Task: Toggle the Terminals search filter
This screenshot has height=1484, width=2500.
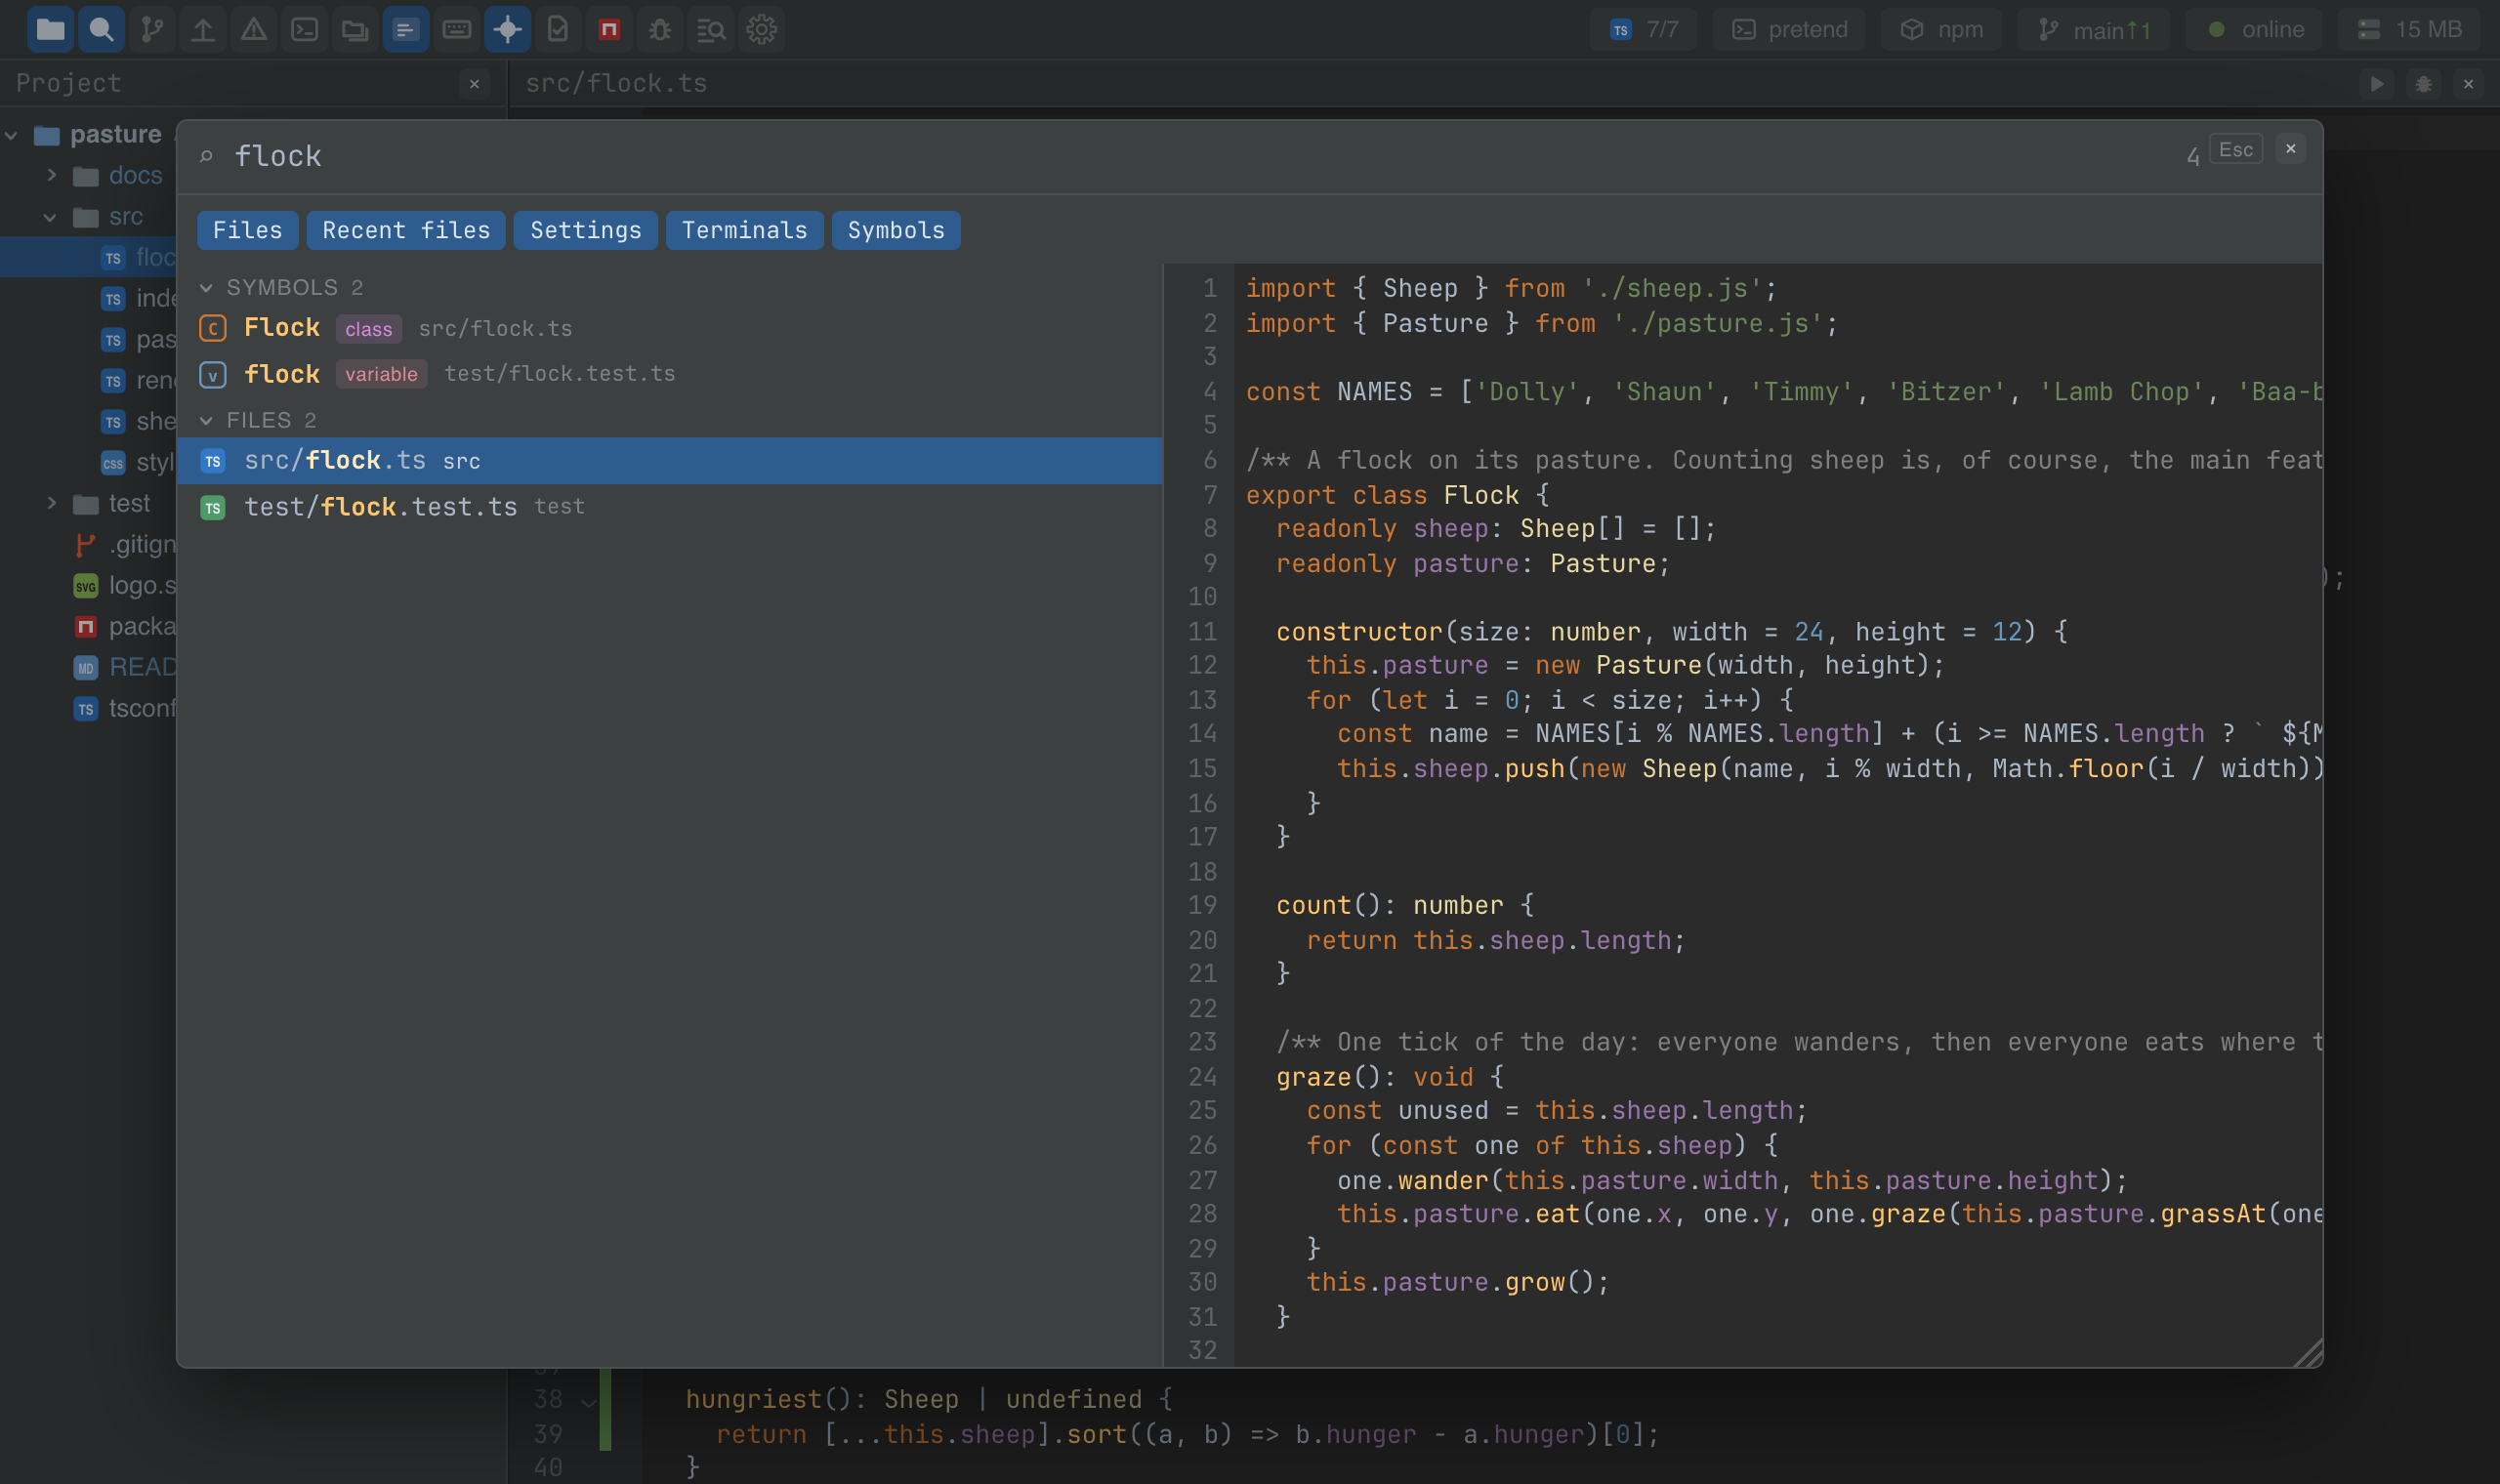Action: pyautogui.click(x=745, y=230)
